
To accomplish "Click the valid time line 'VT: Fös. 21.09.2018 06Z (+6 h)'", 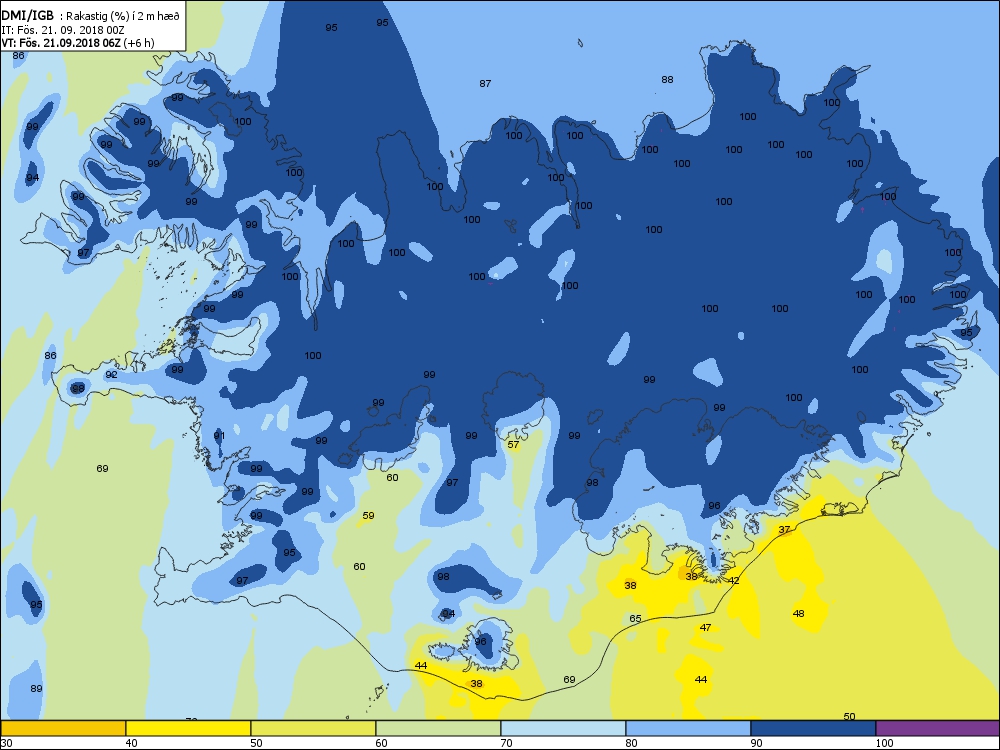I will [x=78, y=43].
